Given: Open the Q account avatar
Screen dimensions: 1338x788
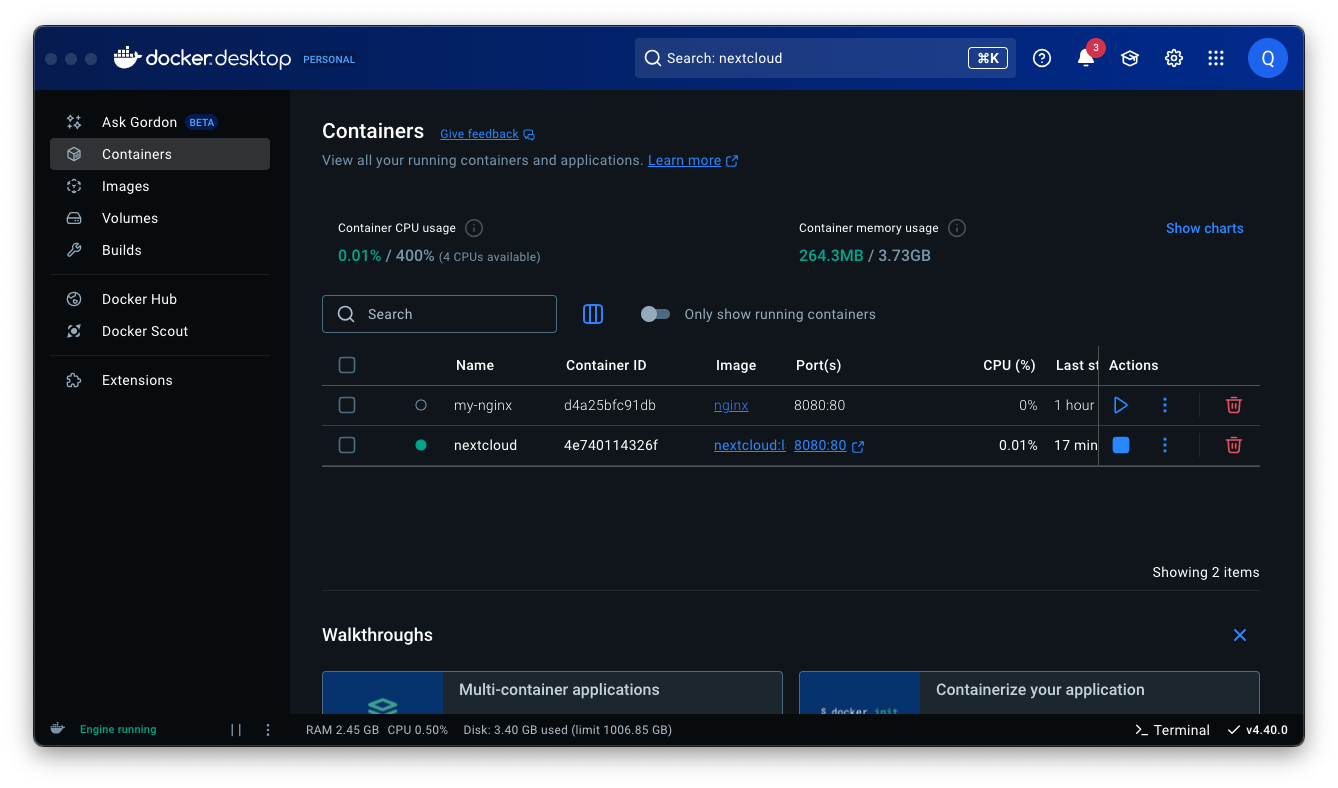Looking at the screenshot, I should 1268,58.
